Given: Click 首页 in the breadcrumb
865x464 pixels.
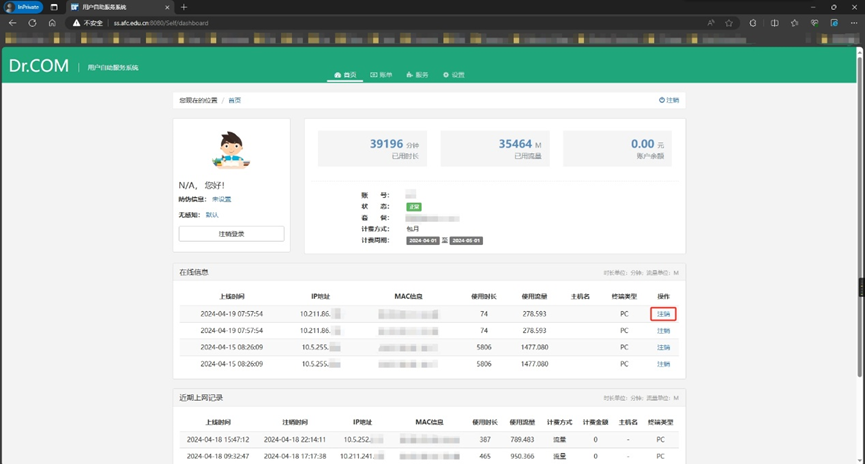Looking at the screenshot, I should (234, 100).
